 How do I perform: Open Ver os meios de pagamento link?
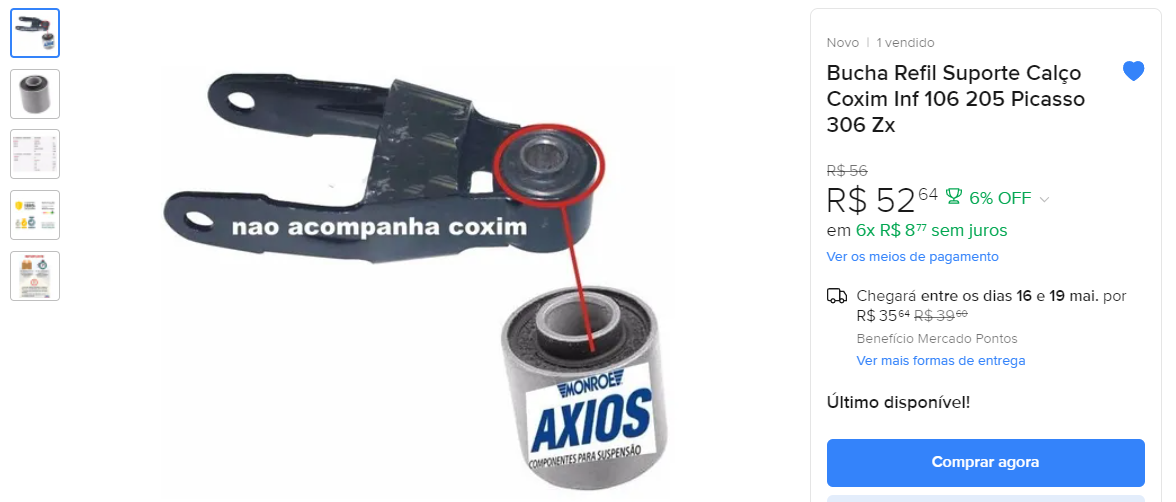click(x=912, y=257)
